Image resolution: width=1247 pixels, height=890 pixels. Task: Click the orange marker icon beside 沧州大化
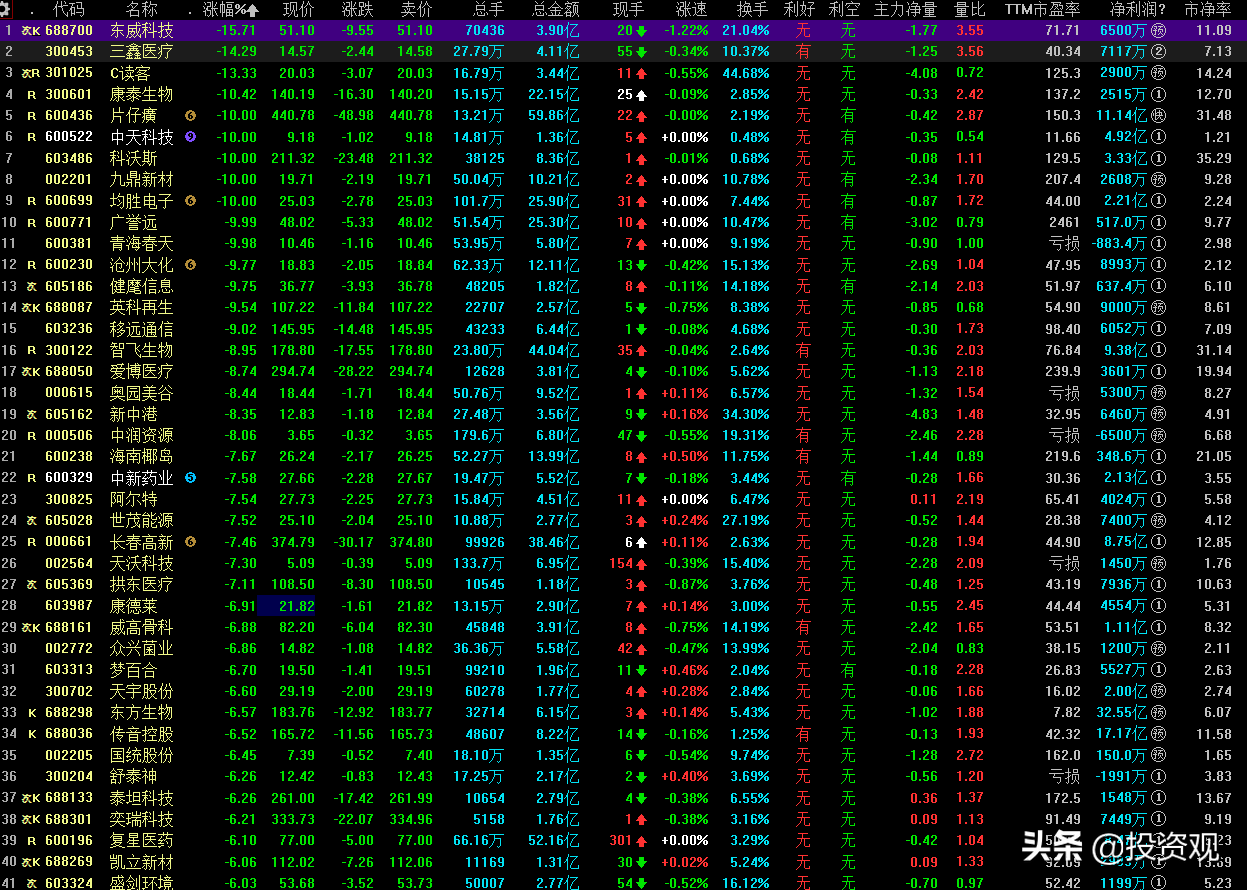click(190, 265)
